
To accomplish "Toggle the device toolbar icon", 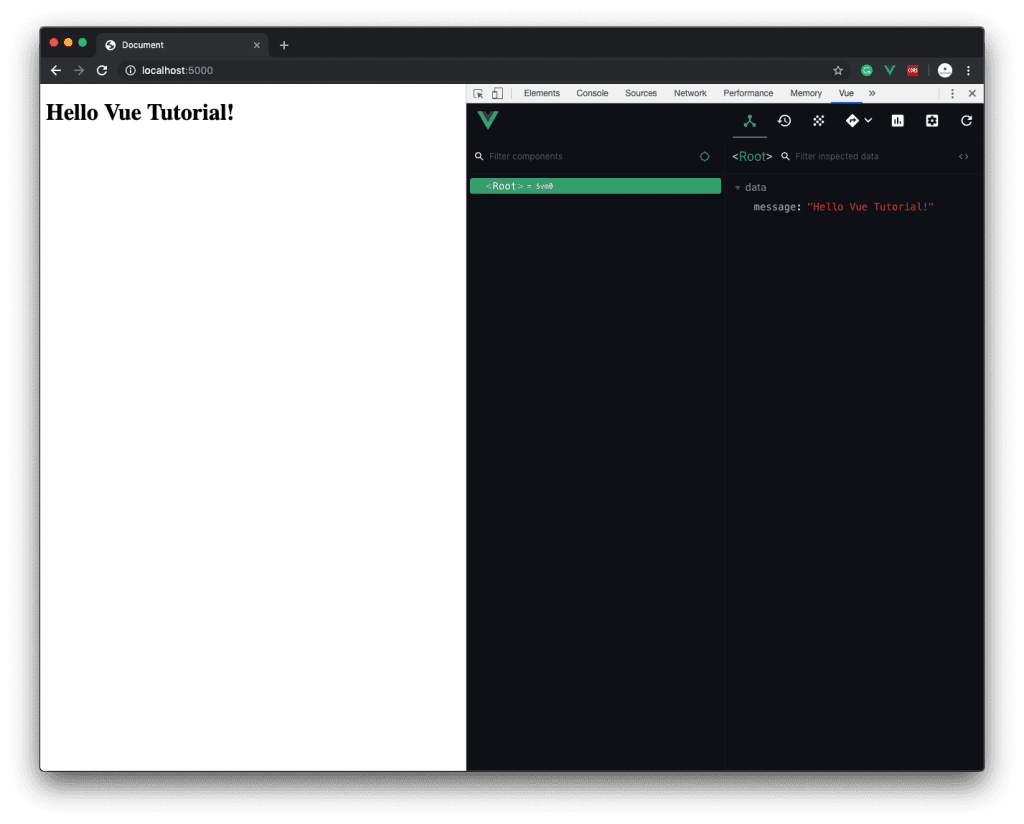I will click(498, 93).
